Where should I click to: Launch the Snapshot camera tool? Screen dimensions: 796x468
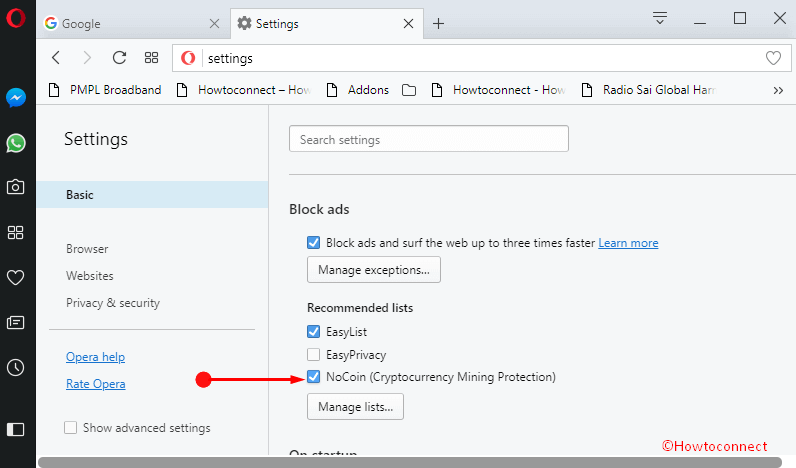(x=16, y=187)
